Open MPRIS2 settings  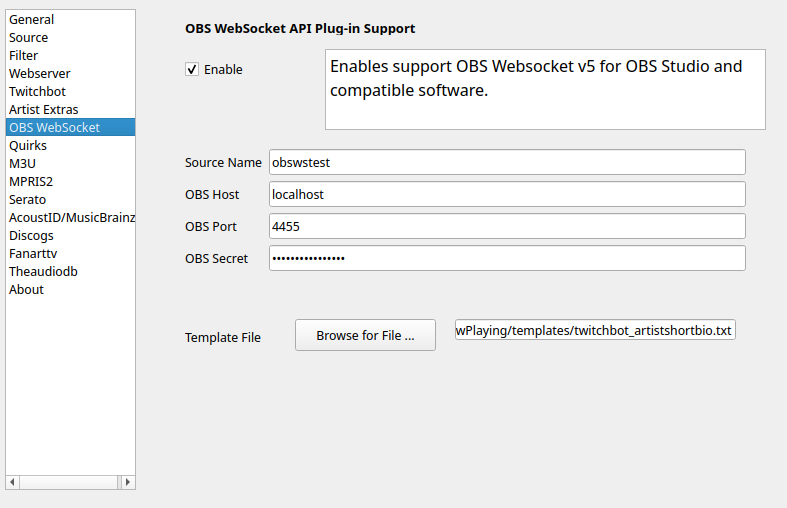click(x=30, y=182)
